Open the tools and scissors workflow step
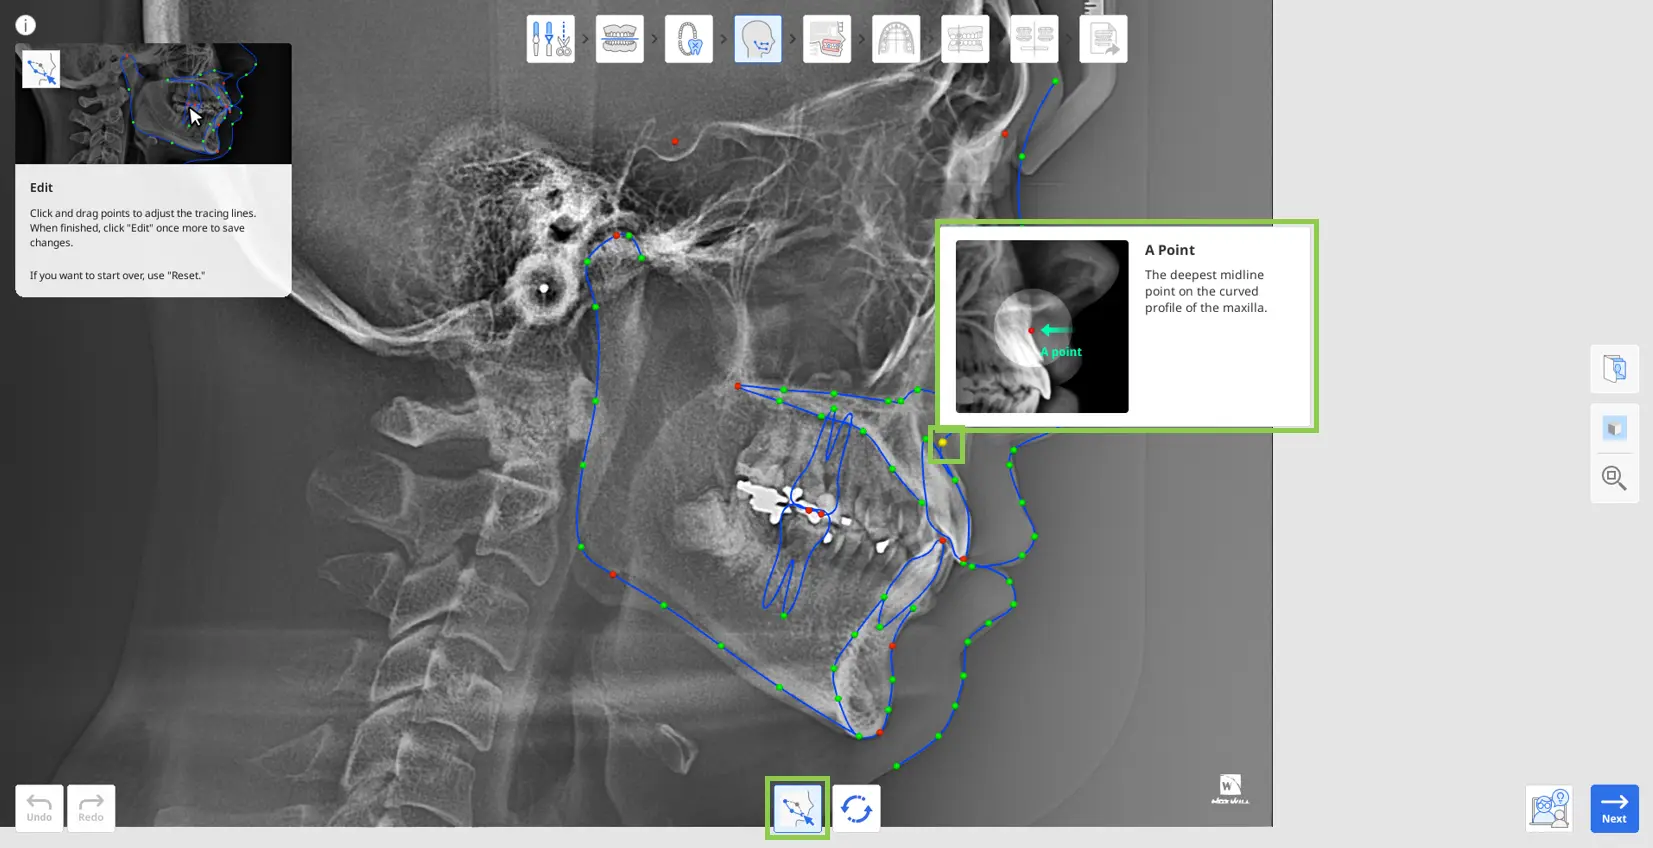Screen dimensions: 1653x848 [550, 39]
